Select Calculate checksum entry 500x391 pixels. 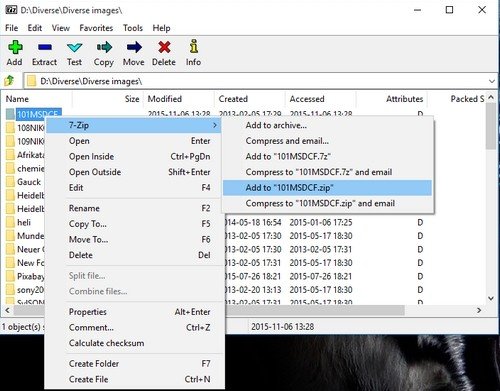(133, 343)
